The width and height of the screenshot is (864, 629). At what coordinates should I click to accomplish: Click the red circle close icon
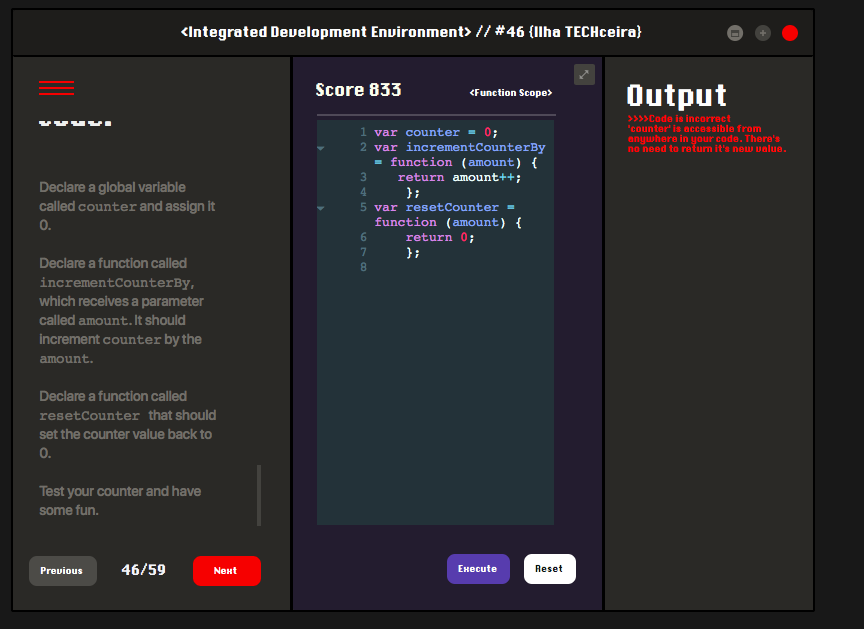pos(790,33)
